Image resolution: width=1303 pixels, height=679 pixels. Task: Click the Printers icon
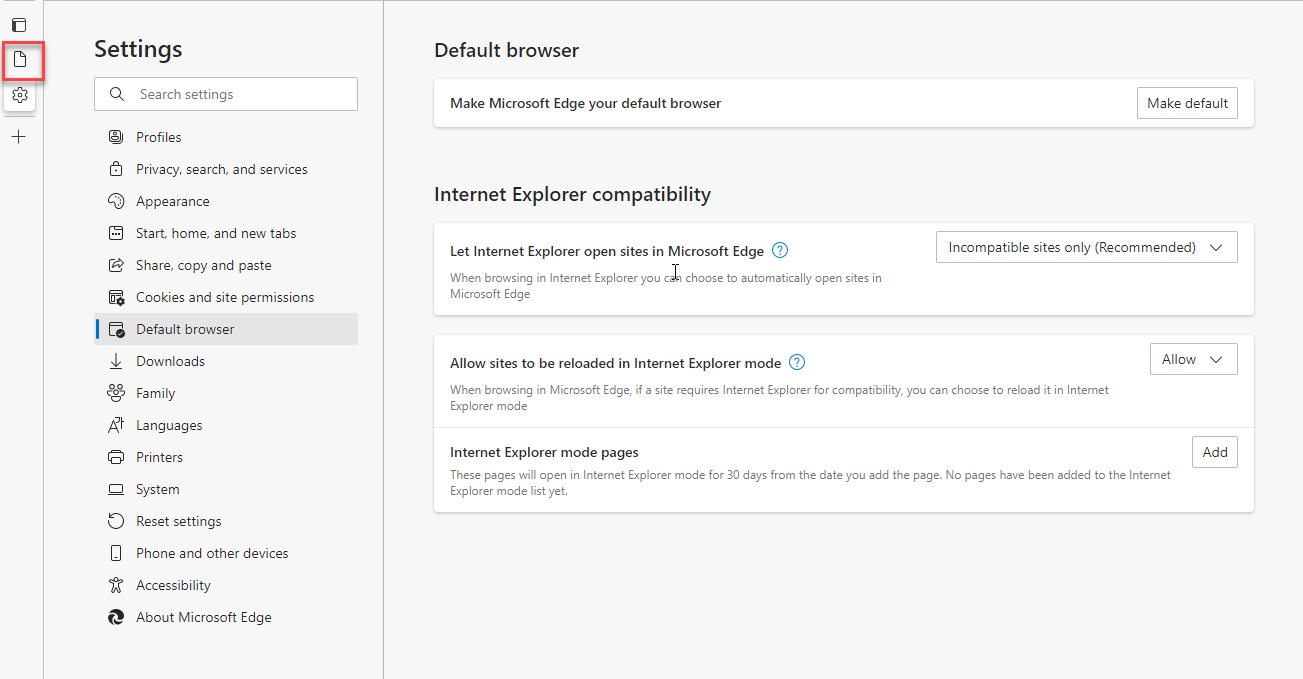click(x=116, y=457)
